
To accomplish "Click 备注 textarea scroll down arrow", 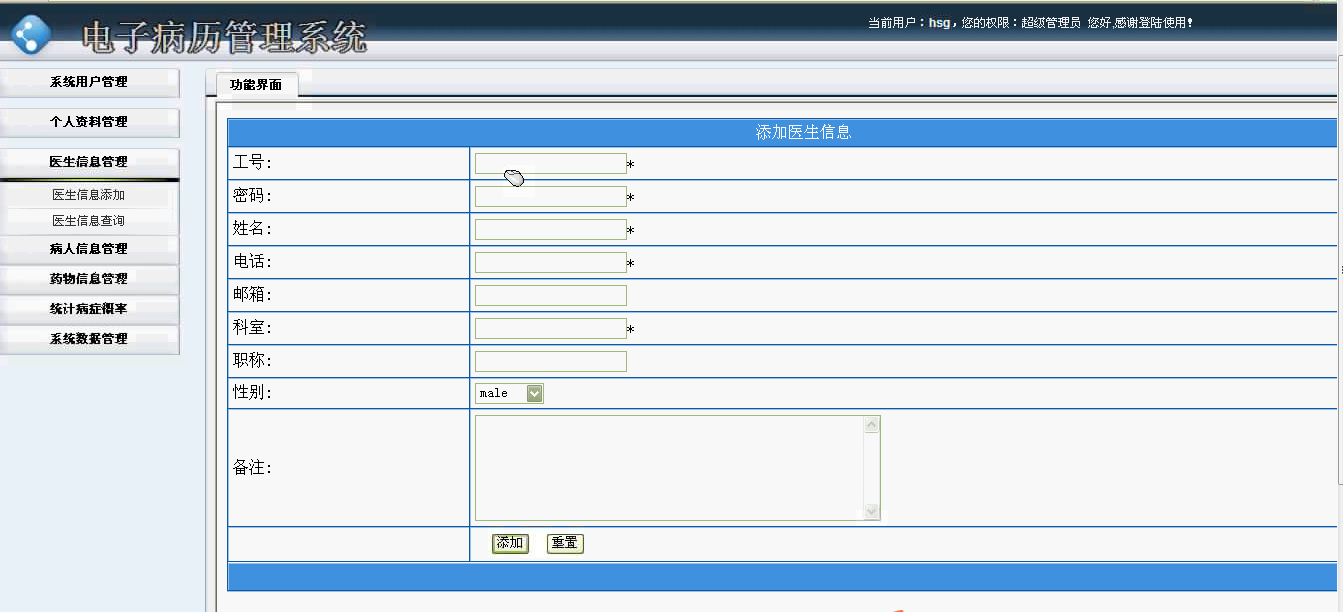I will (871, 511).
